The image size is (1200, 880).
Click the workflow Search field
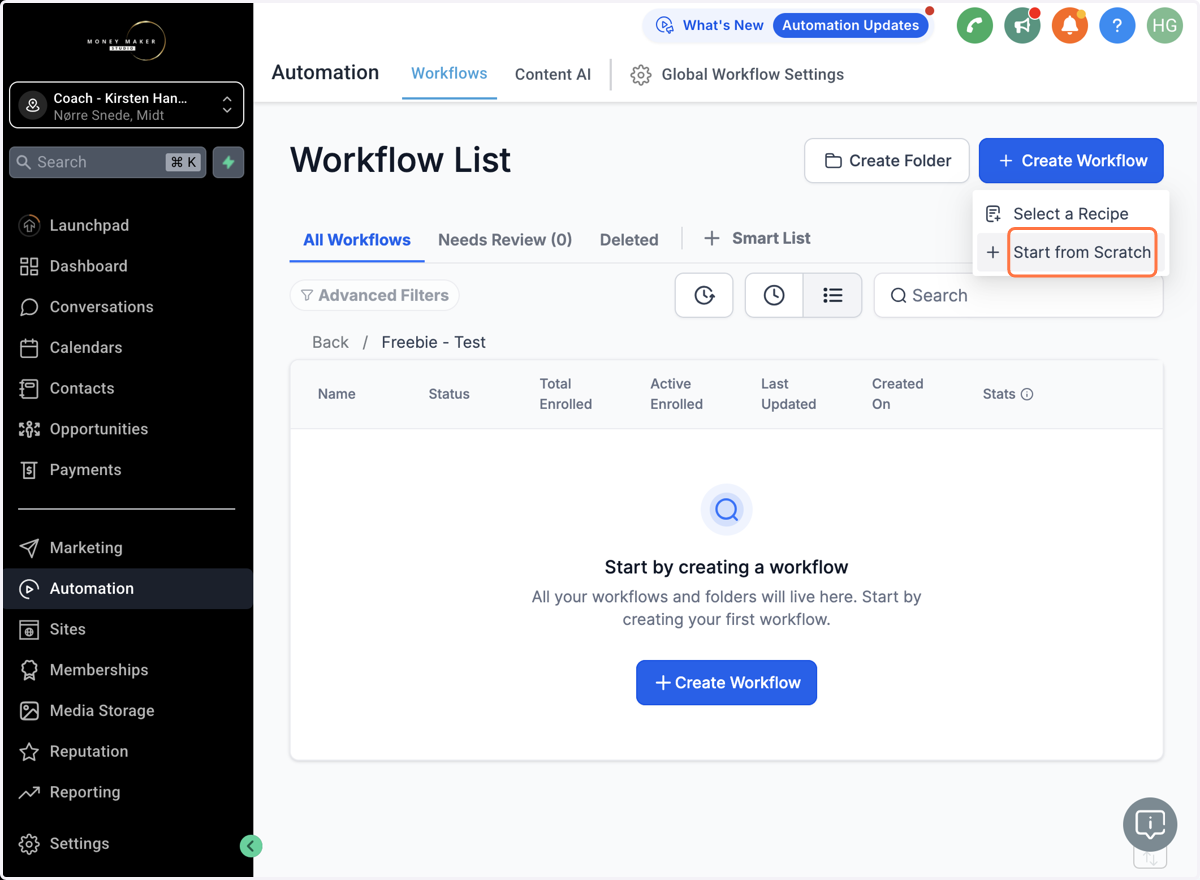point(1019,295)
